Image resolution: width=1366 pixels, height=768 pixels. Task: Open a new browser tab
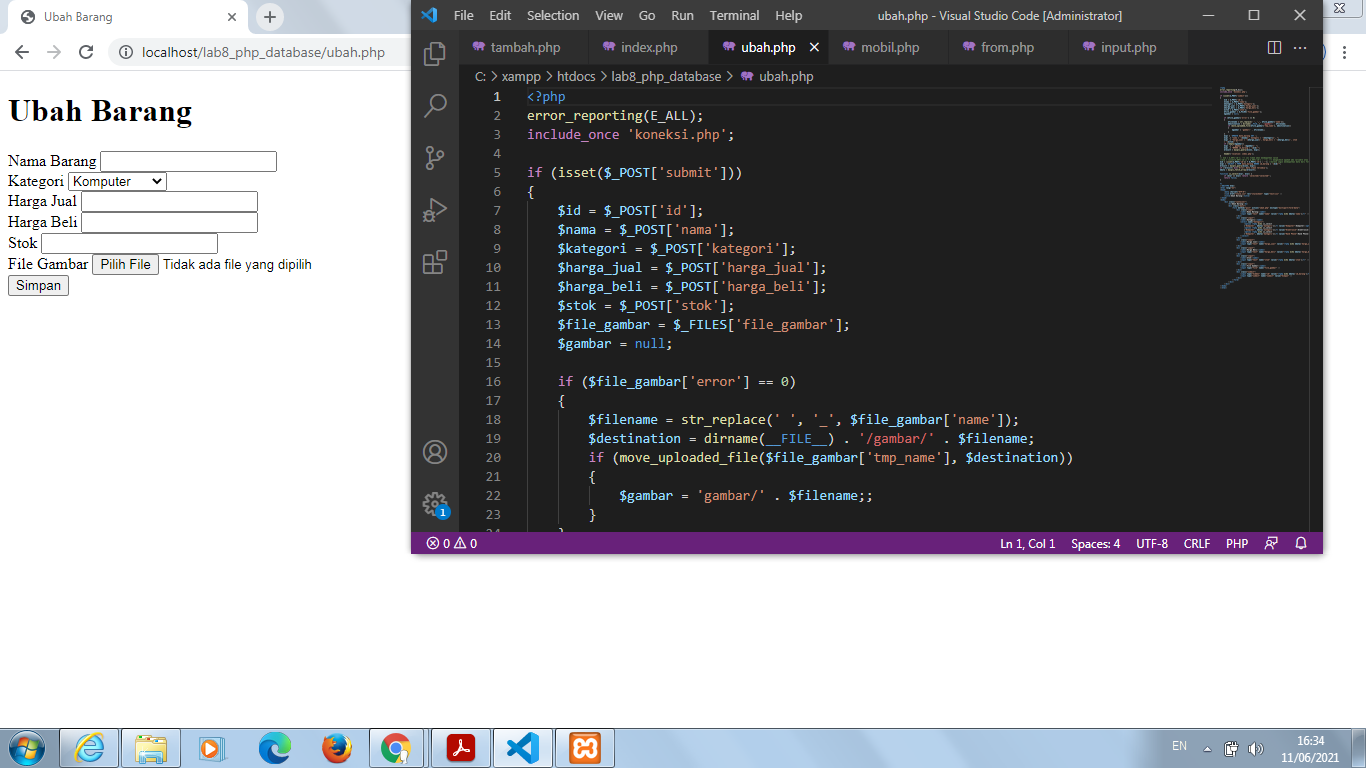[269, 17]
